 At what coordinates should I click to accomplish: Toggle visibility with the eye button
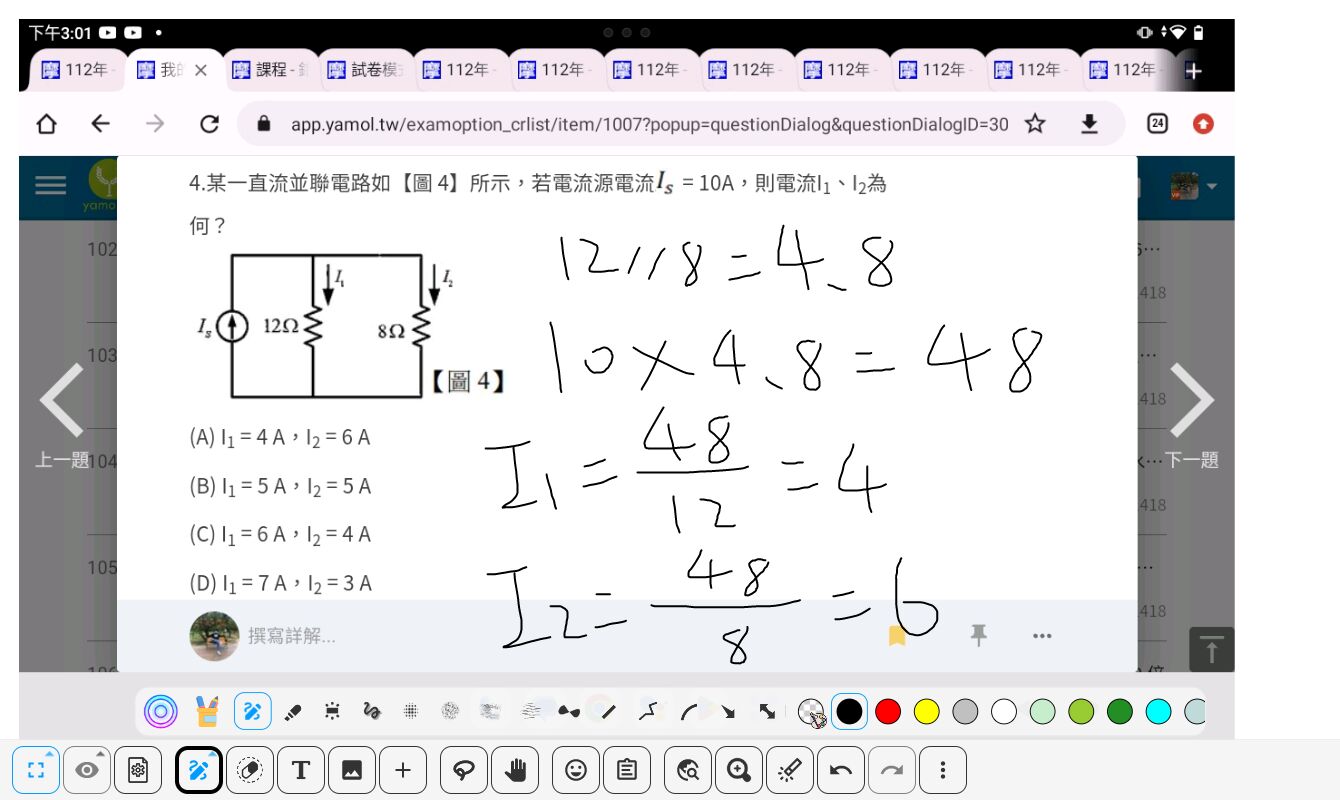point(88,770)
